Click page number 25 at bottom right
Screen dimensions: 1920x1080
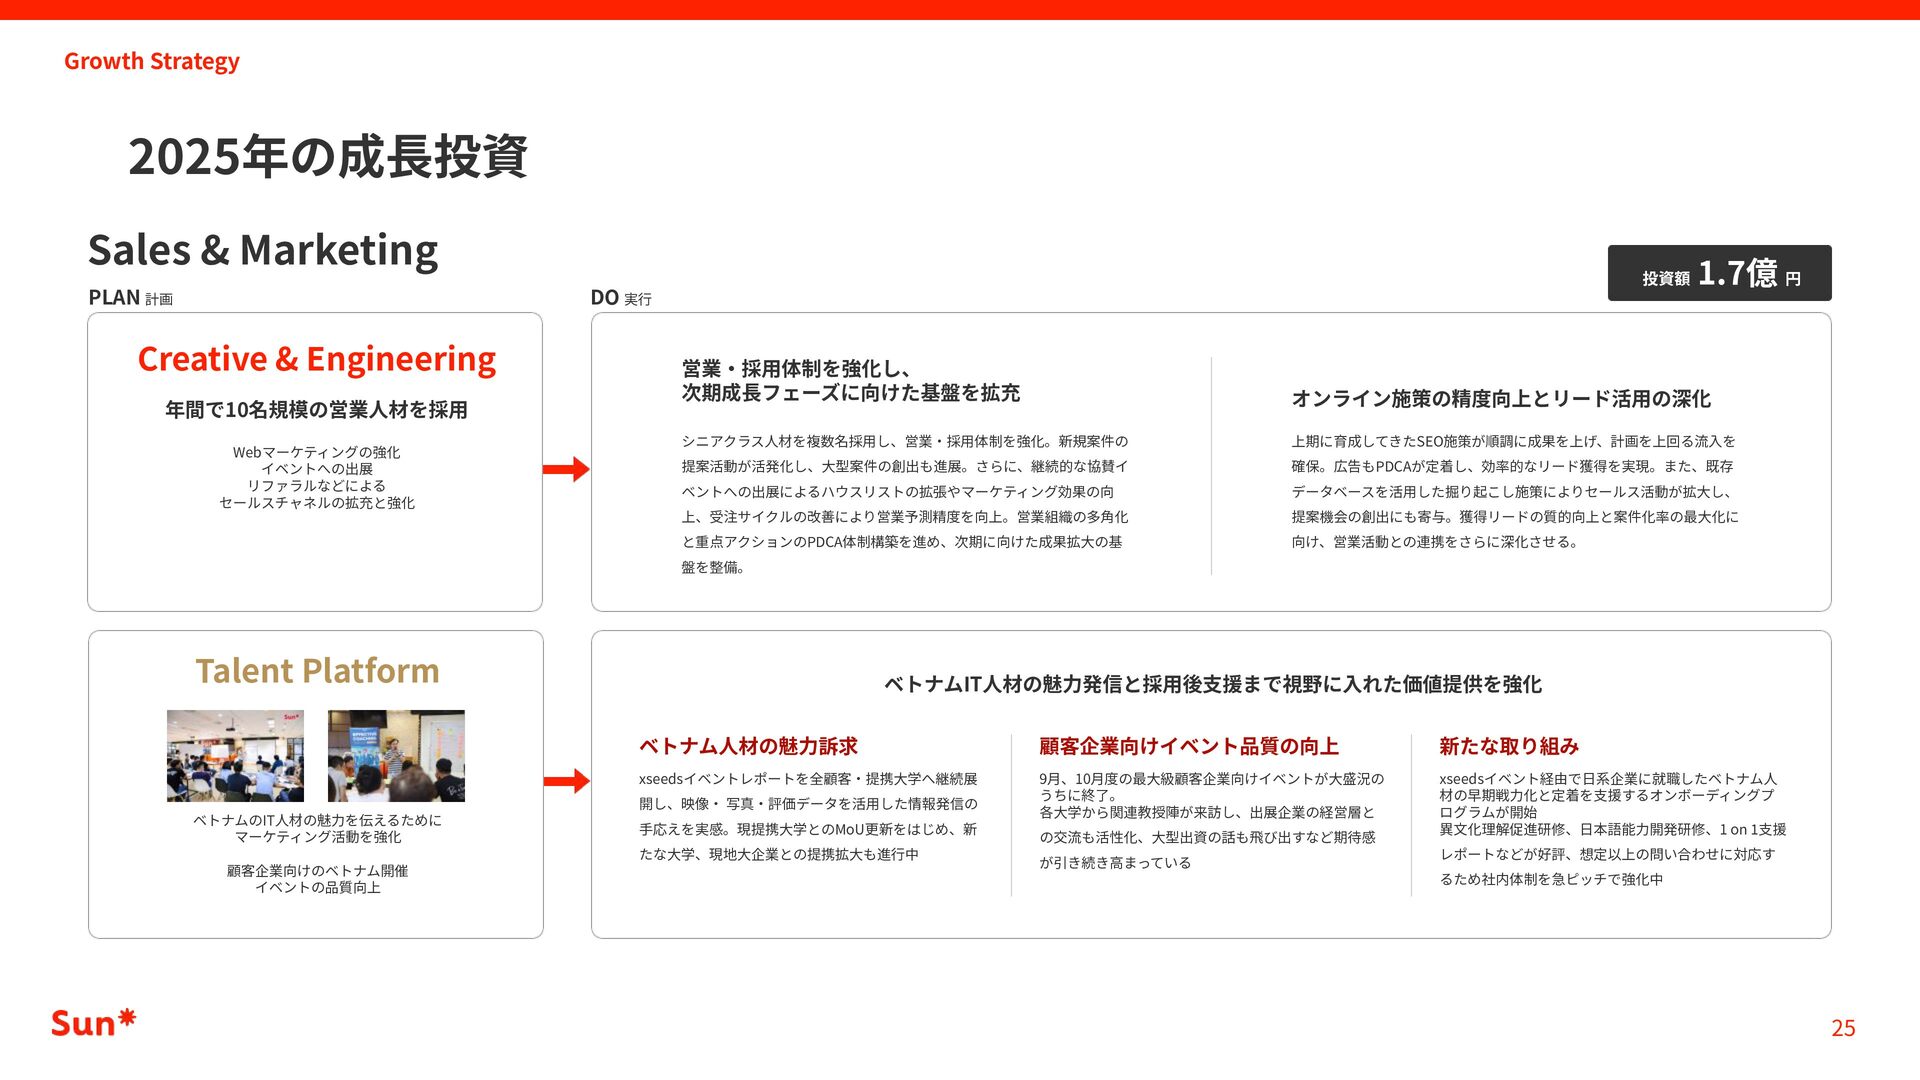[x=1843, y=1028]
